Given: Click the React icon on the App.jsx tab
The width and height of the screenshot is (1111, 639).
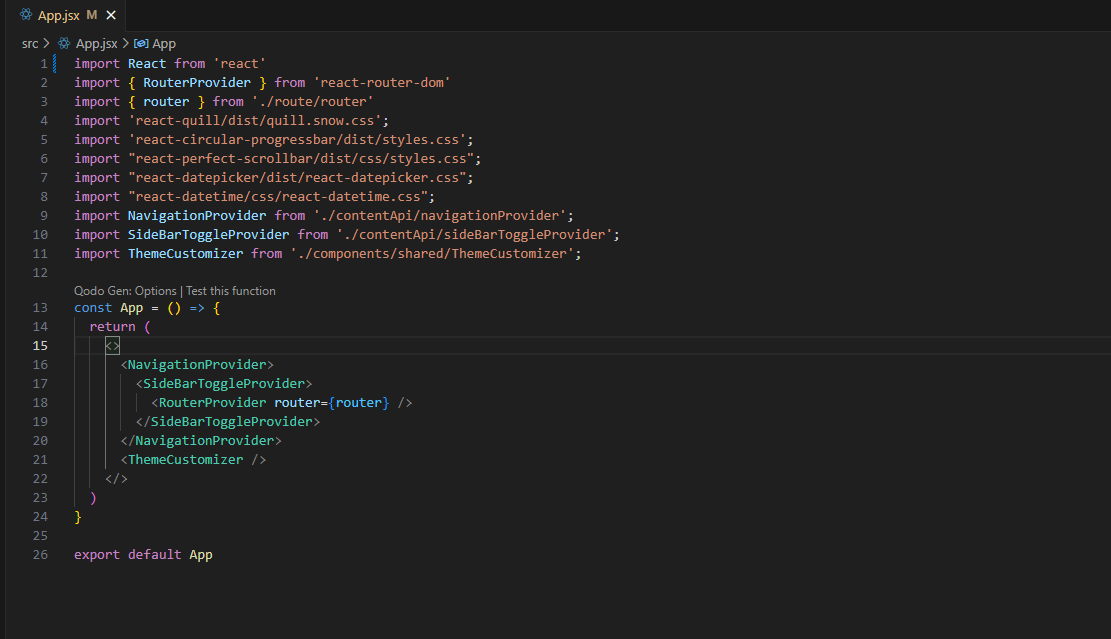Looking at the screenshot, I should pyautogui.click(x=26, y=14).
